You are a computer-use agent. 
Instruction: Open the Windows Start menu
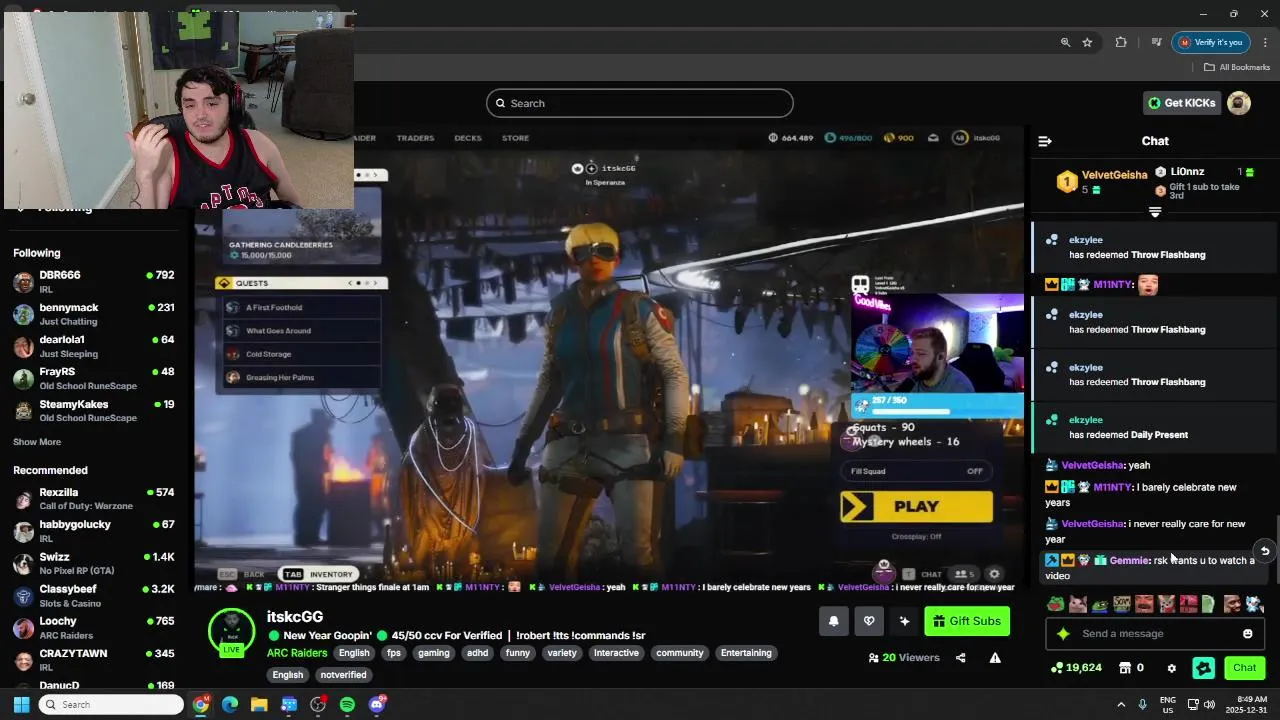point(21,705)
